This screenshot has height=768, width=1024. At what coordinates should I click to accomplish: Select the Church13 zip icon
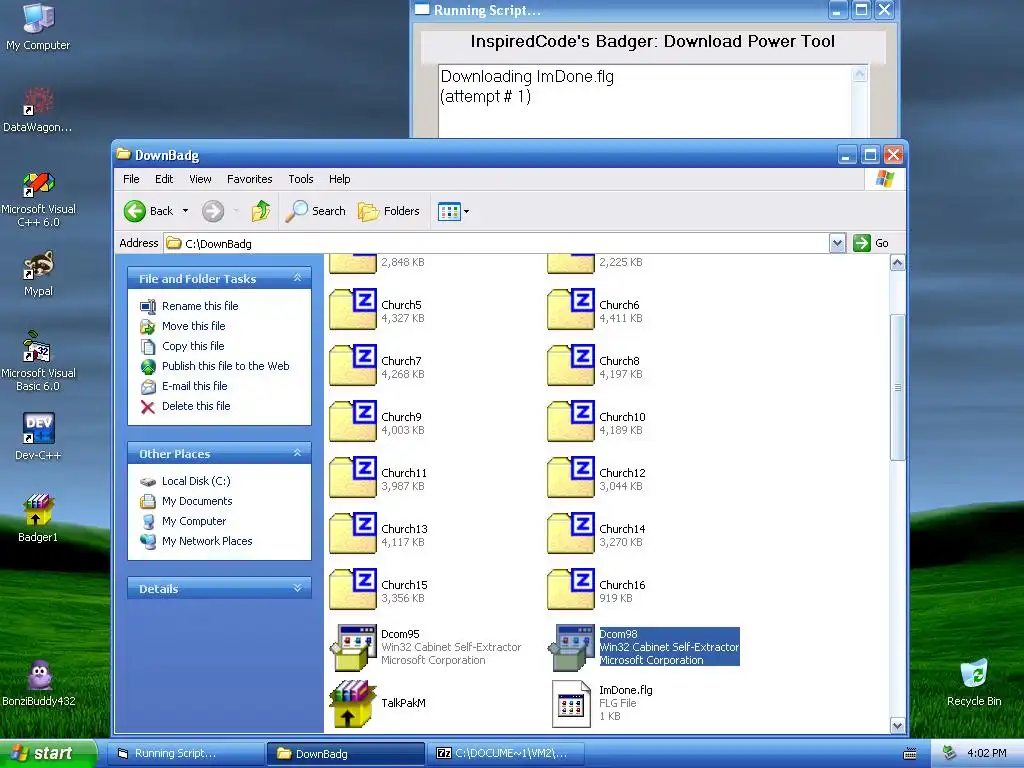(x=353, y=534)
